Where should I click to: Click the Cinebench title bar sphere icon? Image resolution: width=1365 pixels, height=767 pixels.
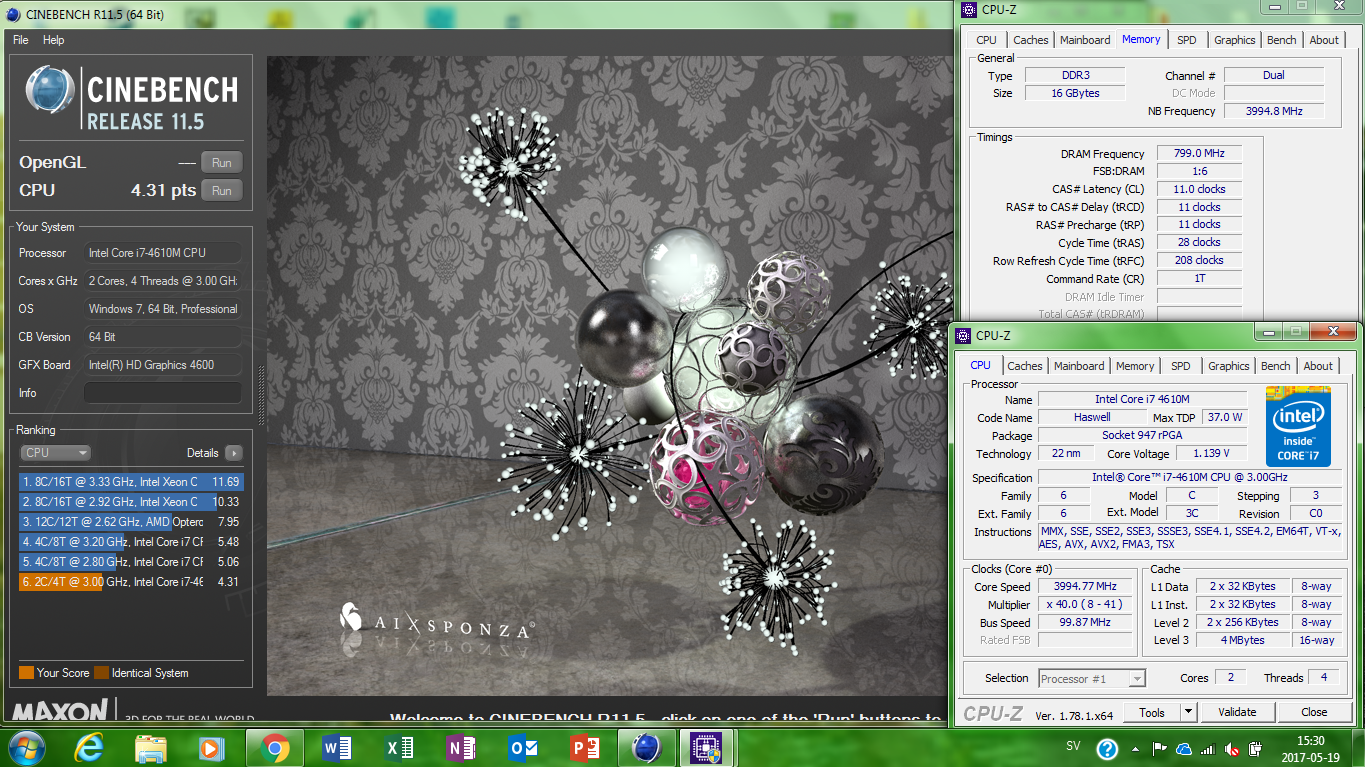12,13
